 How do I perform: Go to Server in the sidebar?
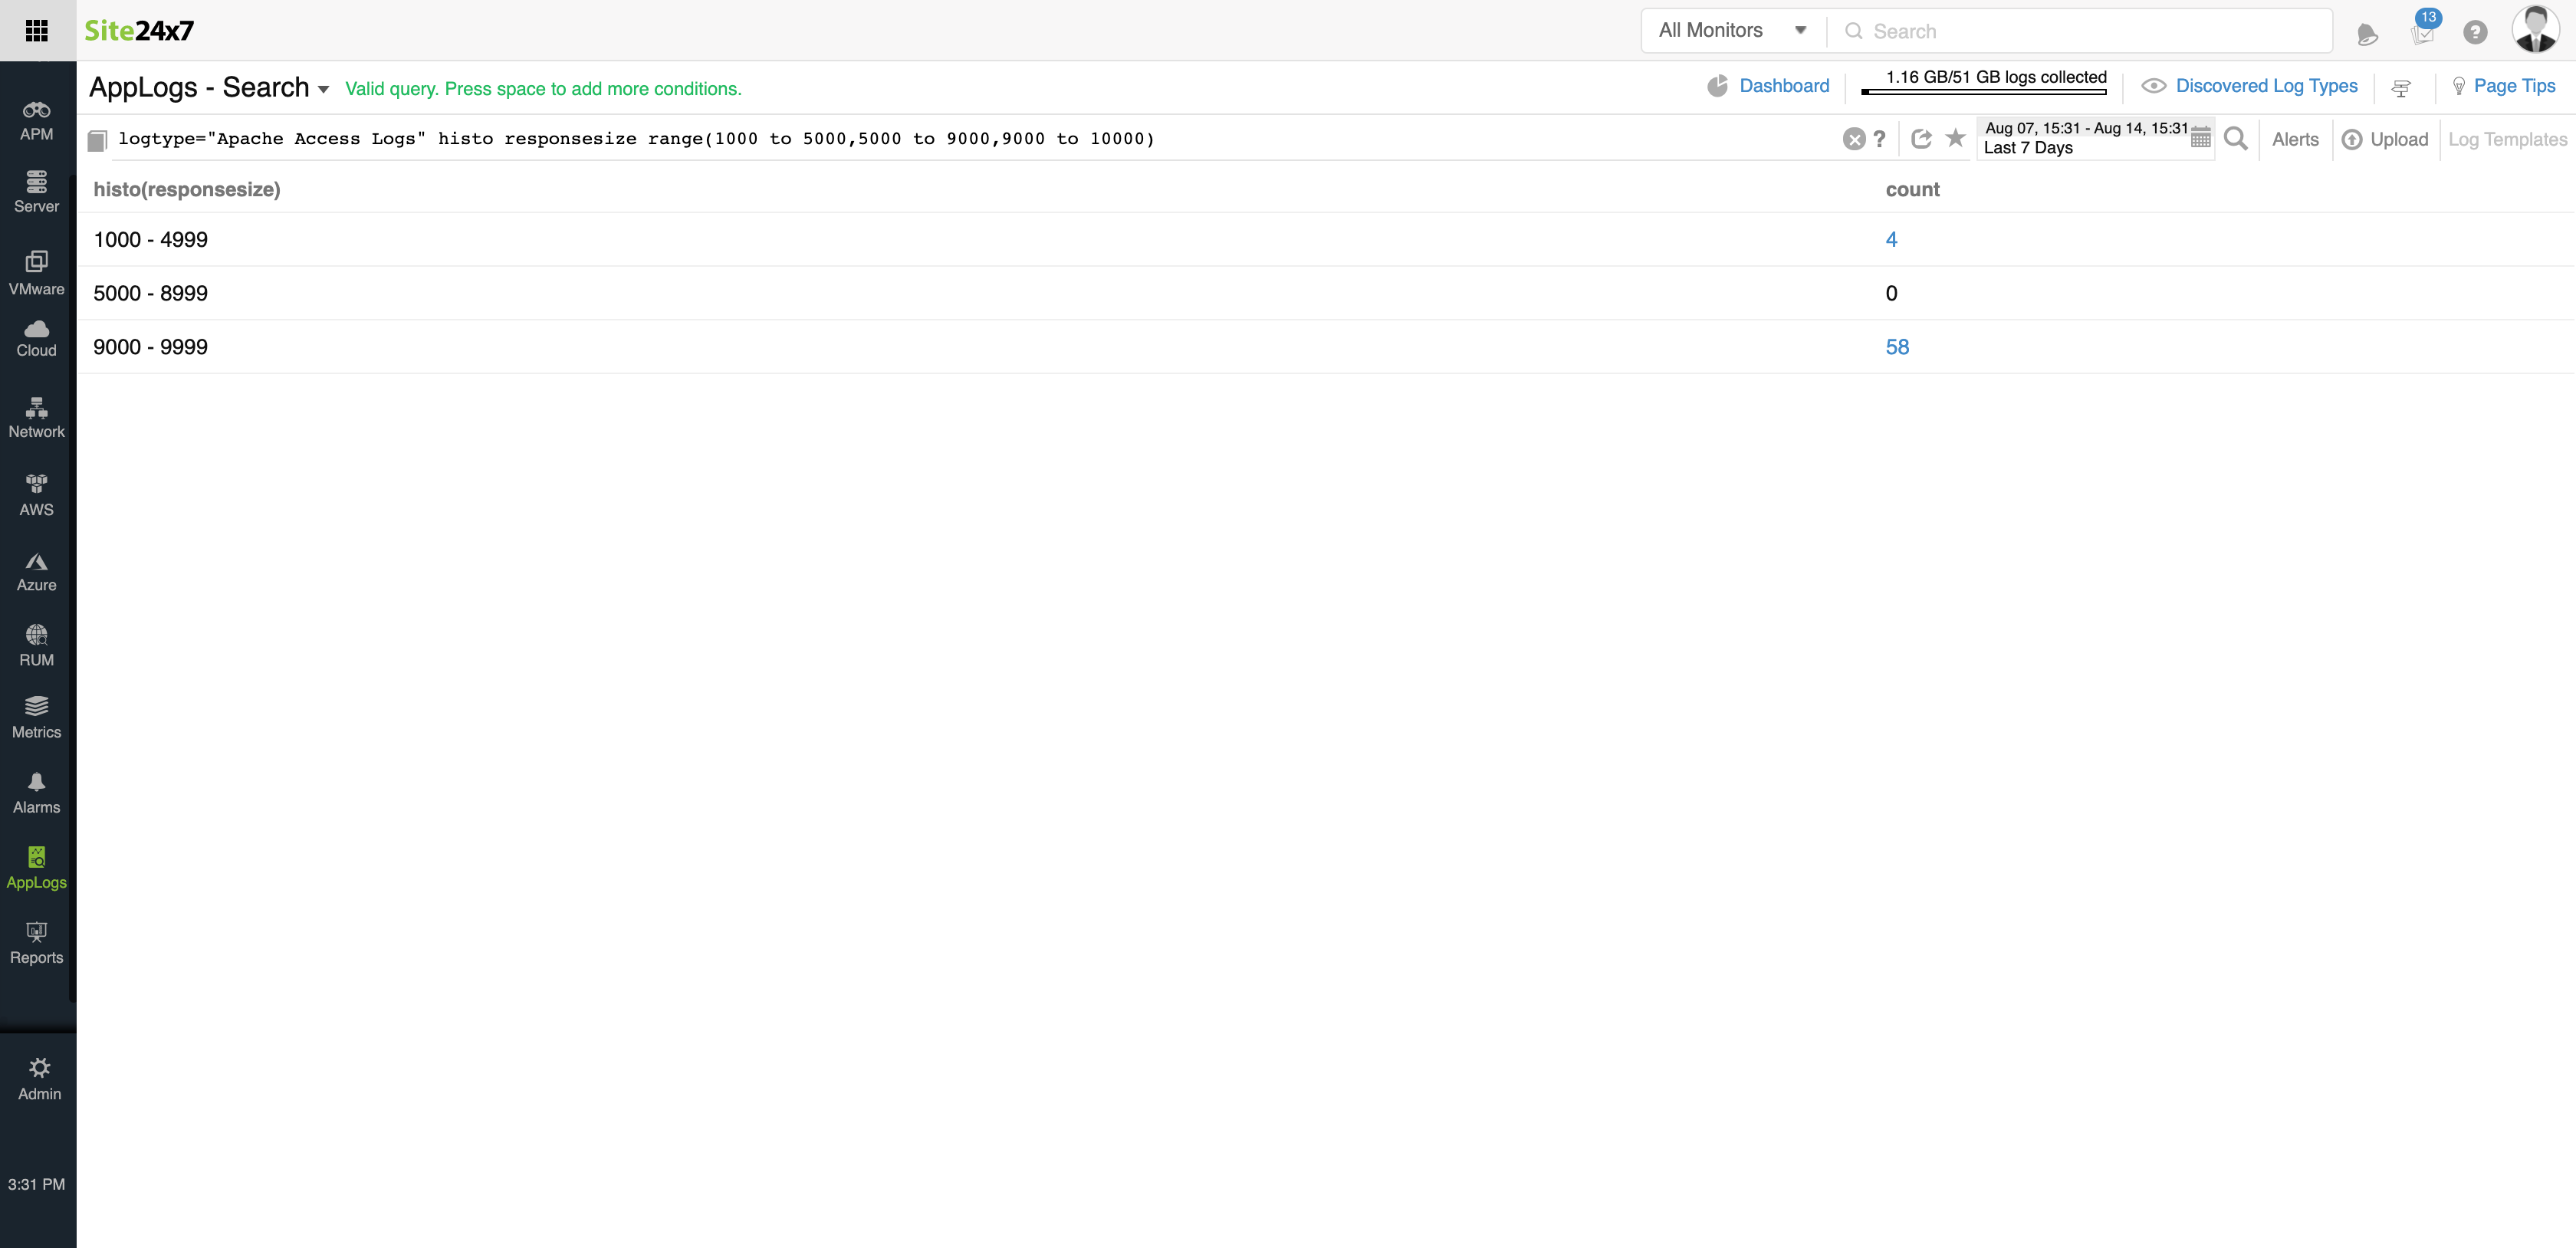[37, 191]
